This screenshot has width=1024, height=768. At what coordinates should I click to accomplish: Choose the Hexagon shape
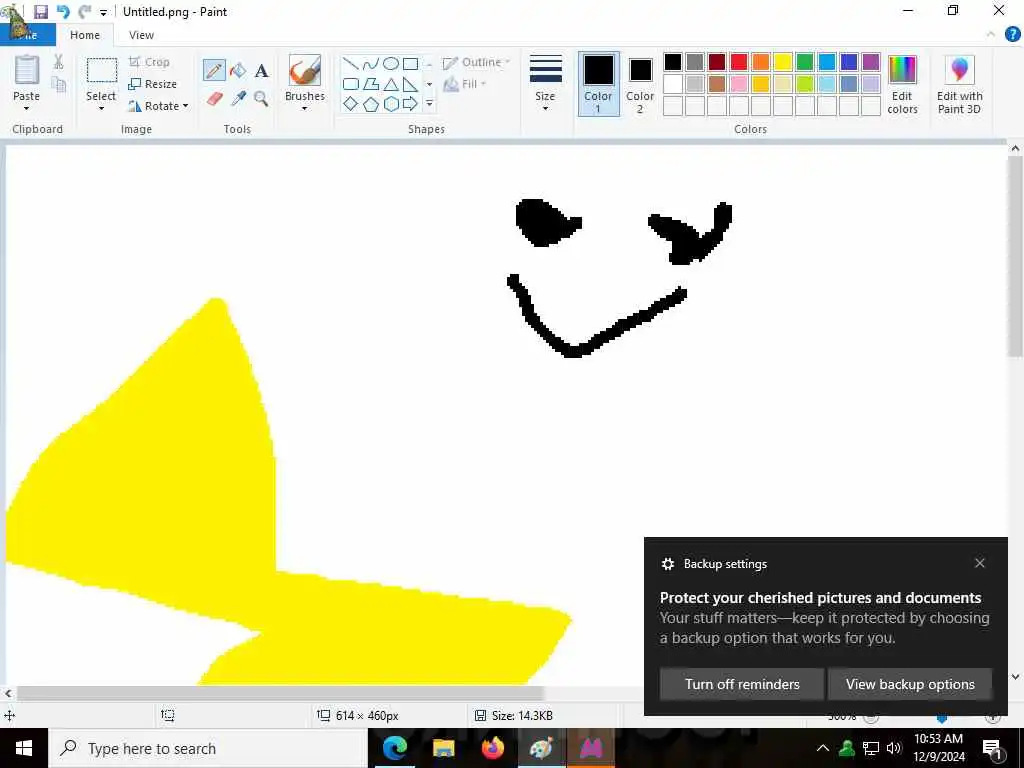(x=391, y=104)
